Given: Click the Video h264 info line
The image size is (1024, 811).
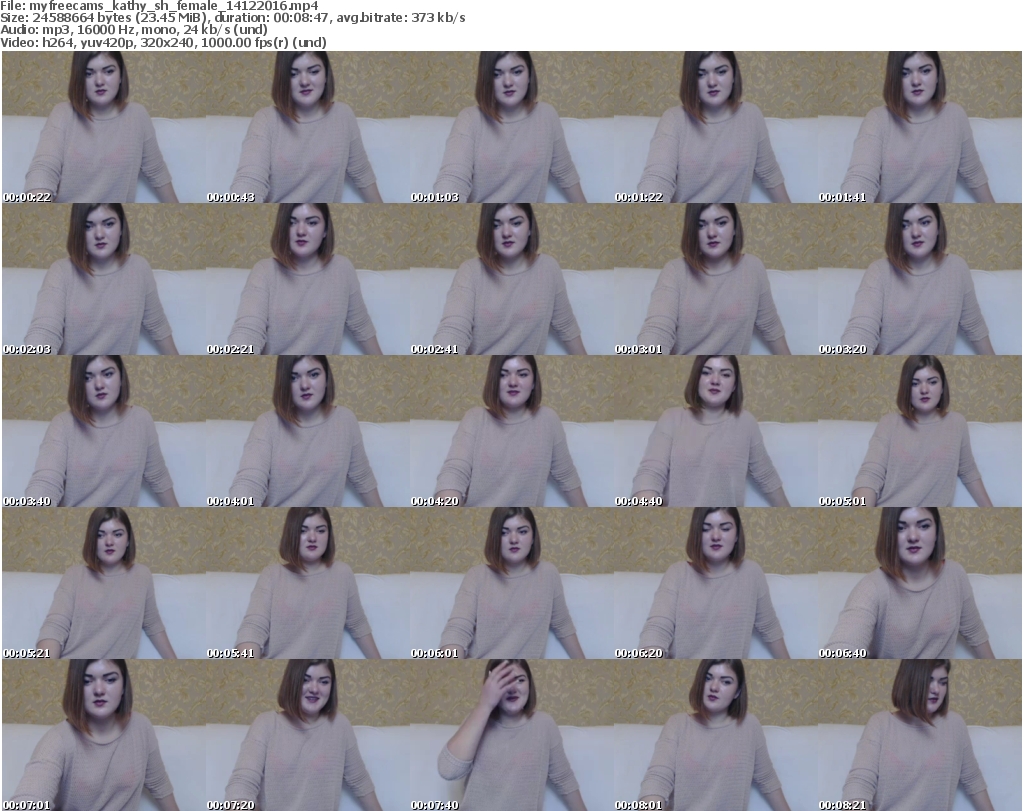Looking at the screenshot, I should point(165,42).
